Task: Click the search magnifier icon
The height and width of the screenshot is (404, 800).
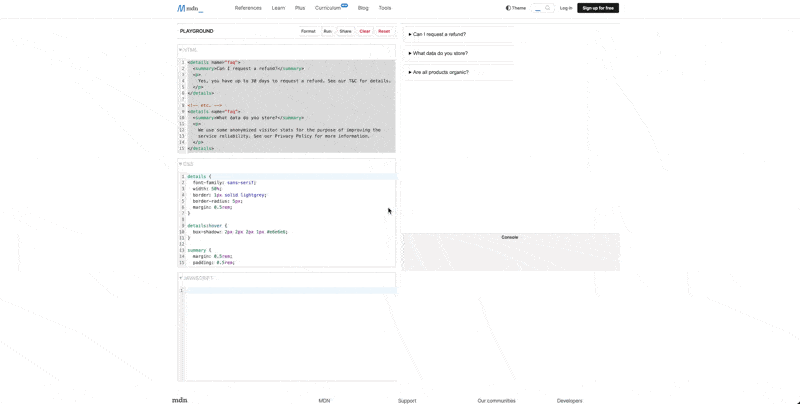Action: pos(548,8)
